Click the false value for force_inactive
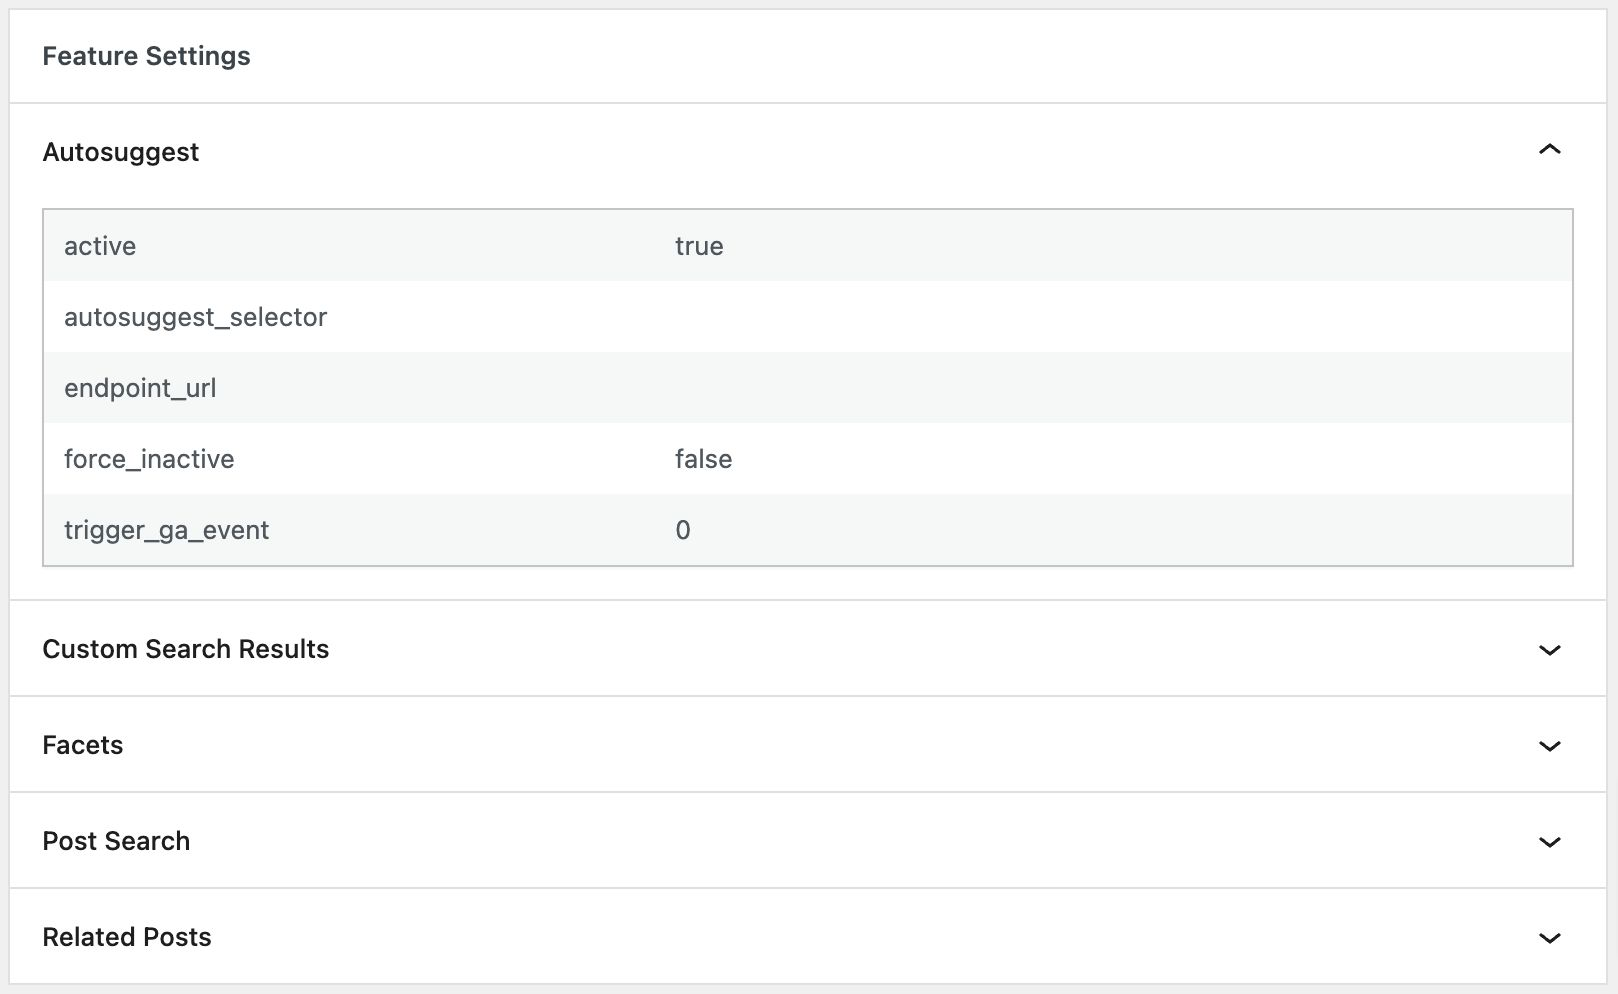This screenshot has height=994, width=1618. 704,459
